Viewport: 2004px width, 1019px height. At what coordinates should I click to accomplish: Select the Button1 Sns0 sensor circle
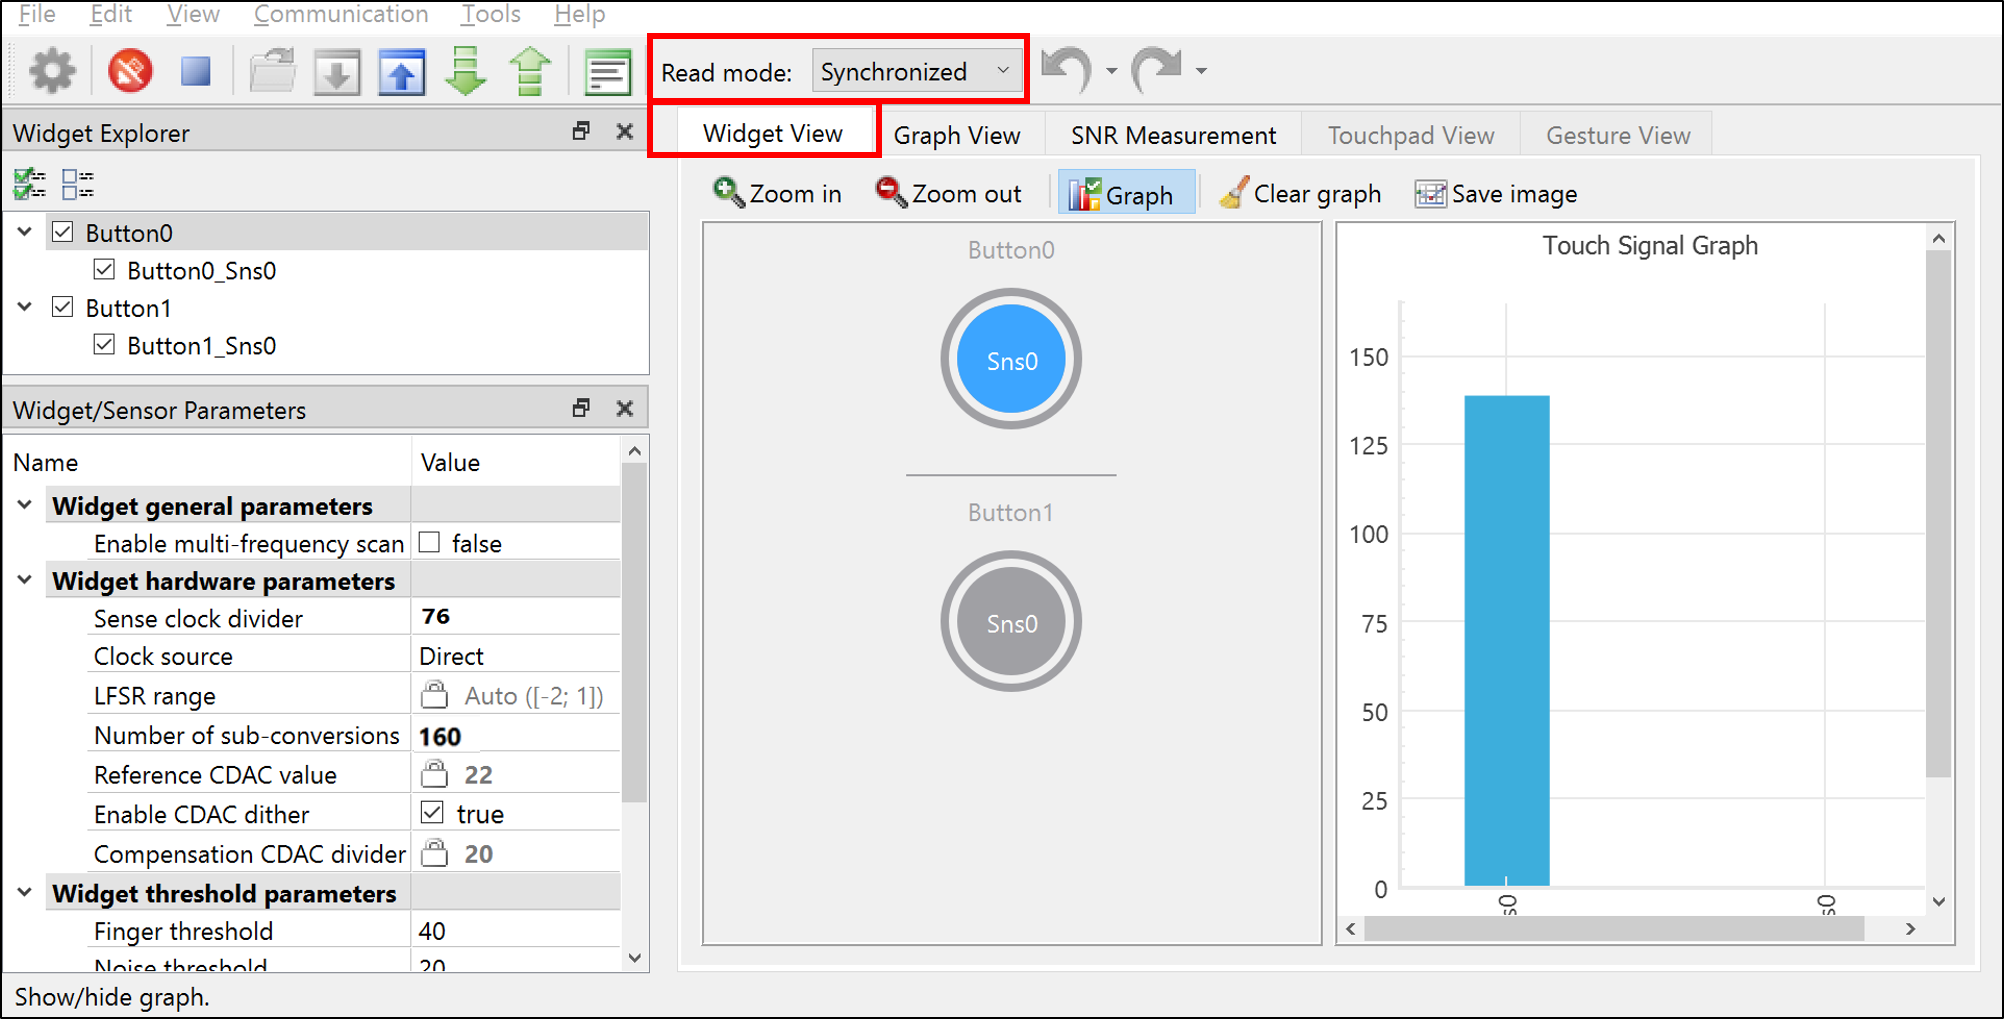coord(1011,622)
